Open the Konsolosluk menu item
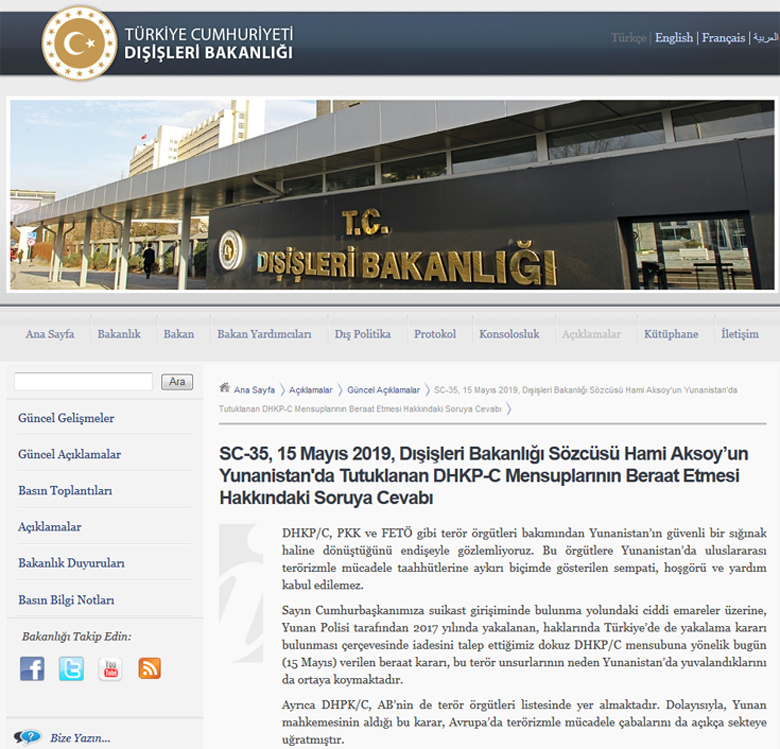This screenshot has height=749, width=780. click(509, 334)
